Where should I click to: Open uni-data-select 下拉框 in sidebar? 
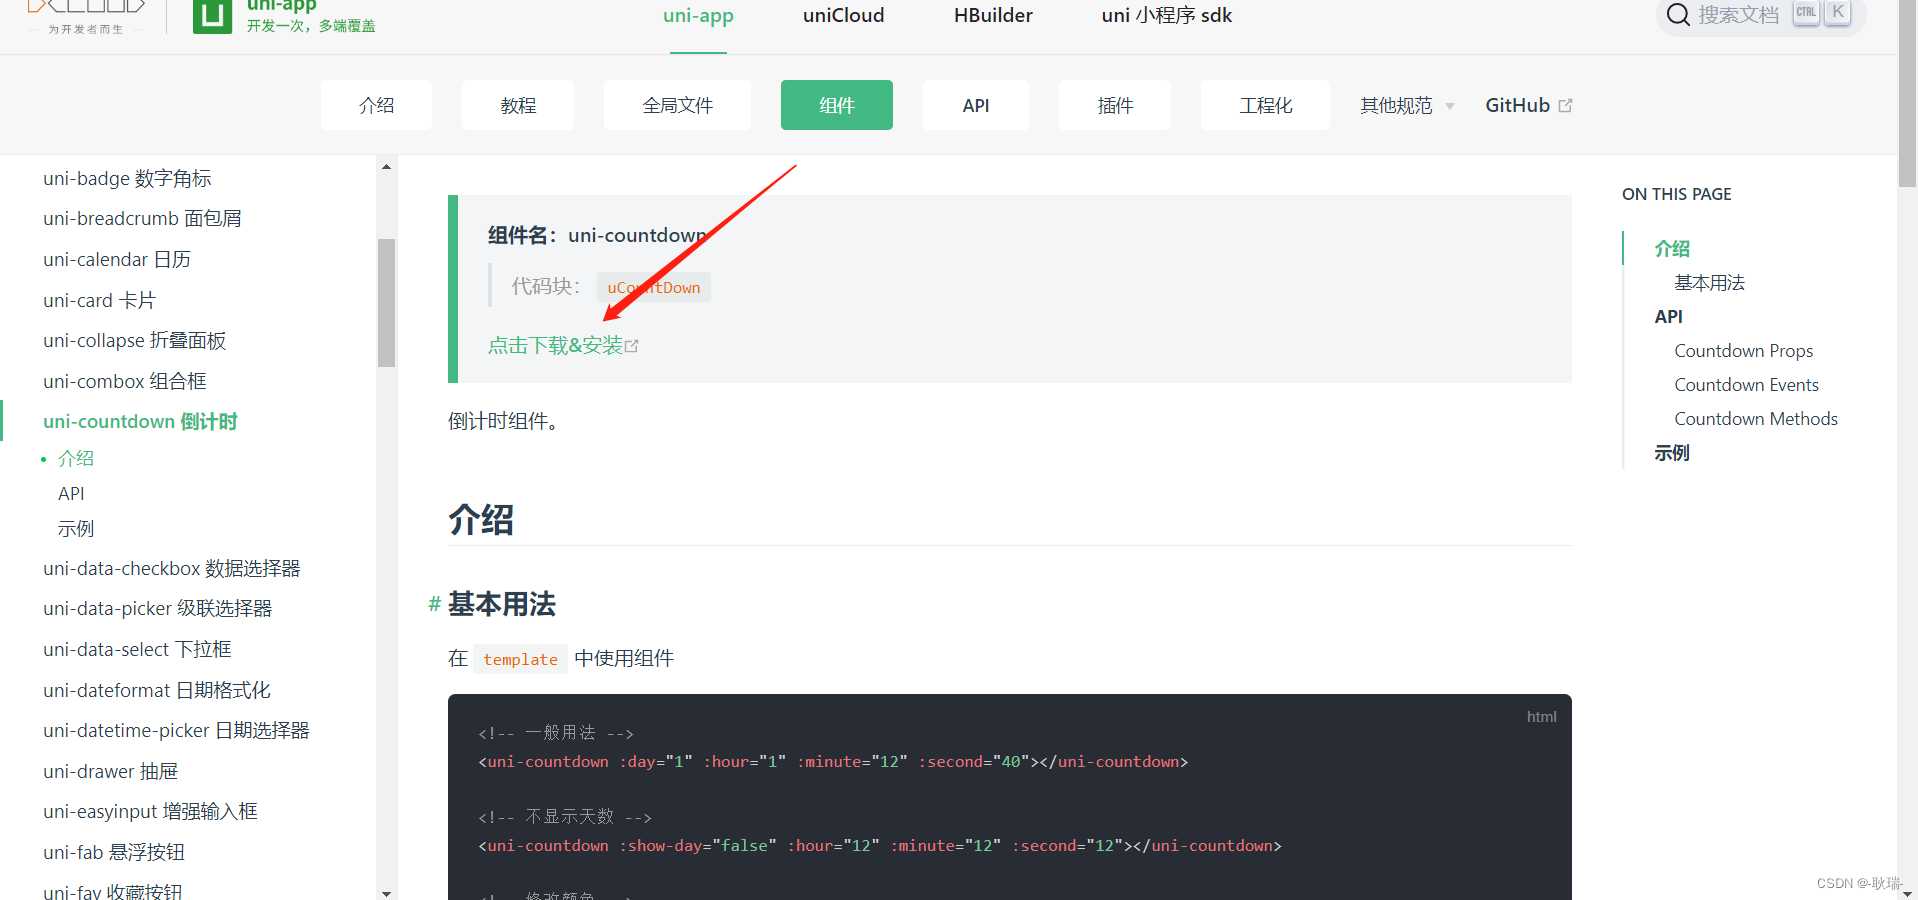click(x=137, y=649)
